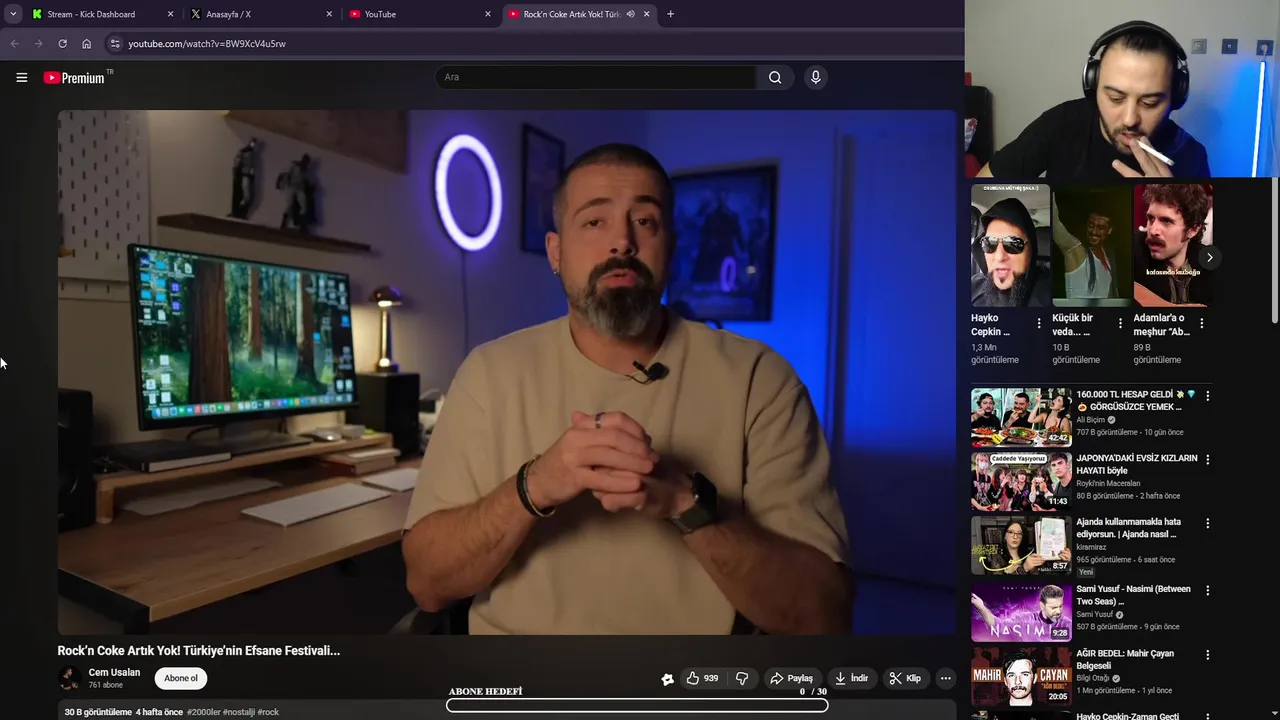The image size is (1280, 720).
Task: Open options menu for Adamlar'a short
Action: coord(1201,324)
